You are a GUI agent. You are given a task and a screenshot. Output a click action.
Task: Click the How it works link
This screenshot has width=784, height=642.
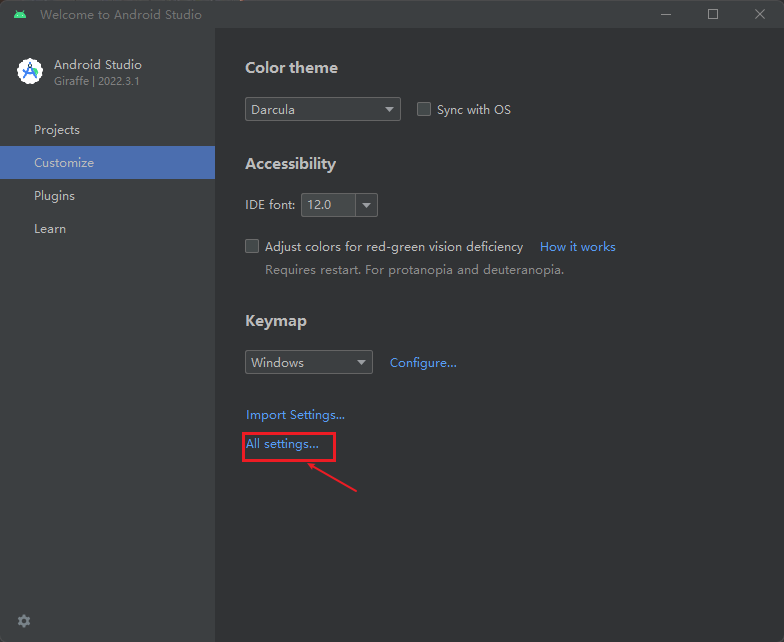pos(577,247)
